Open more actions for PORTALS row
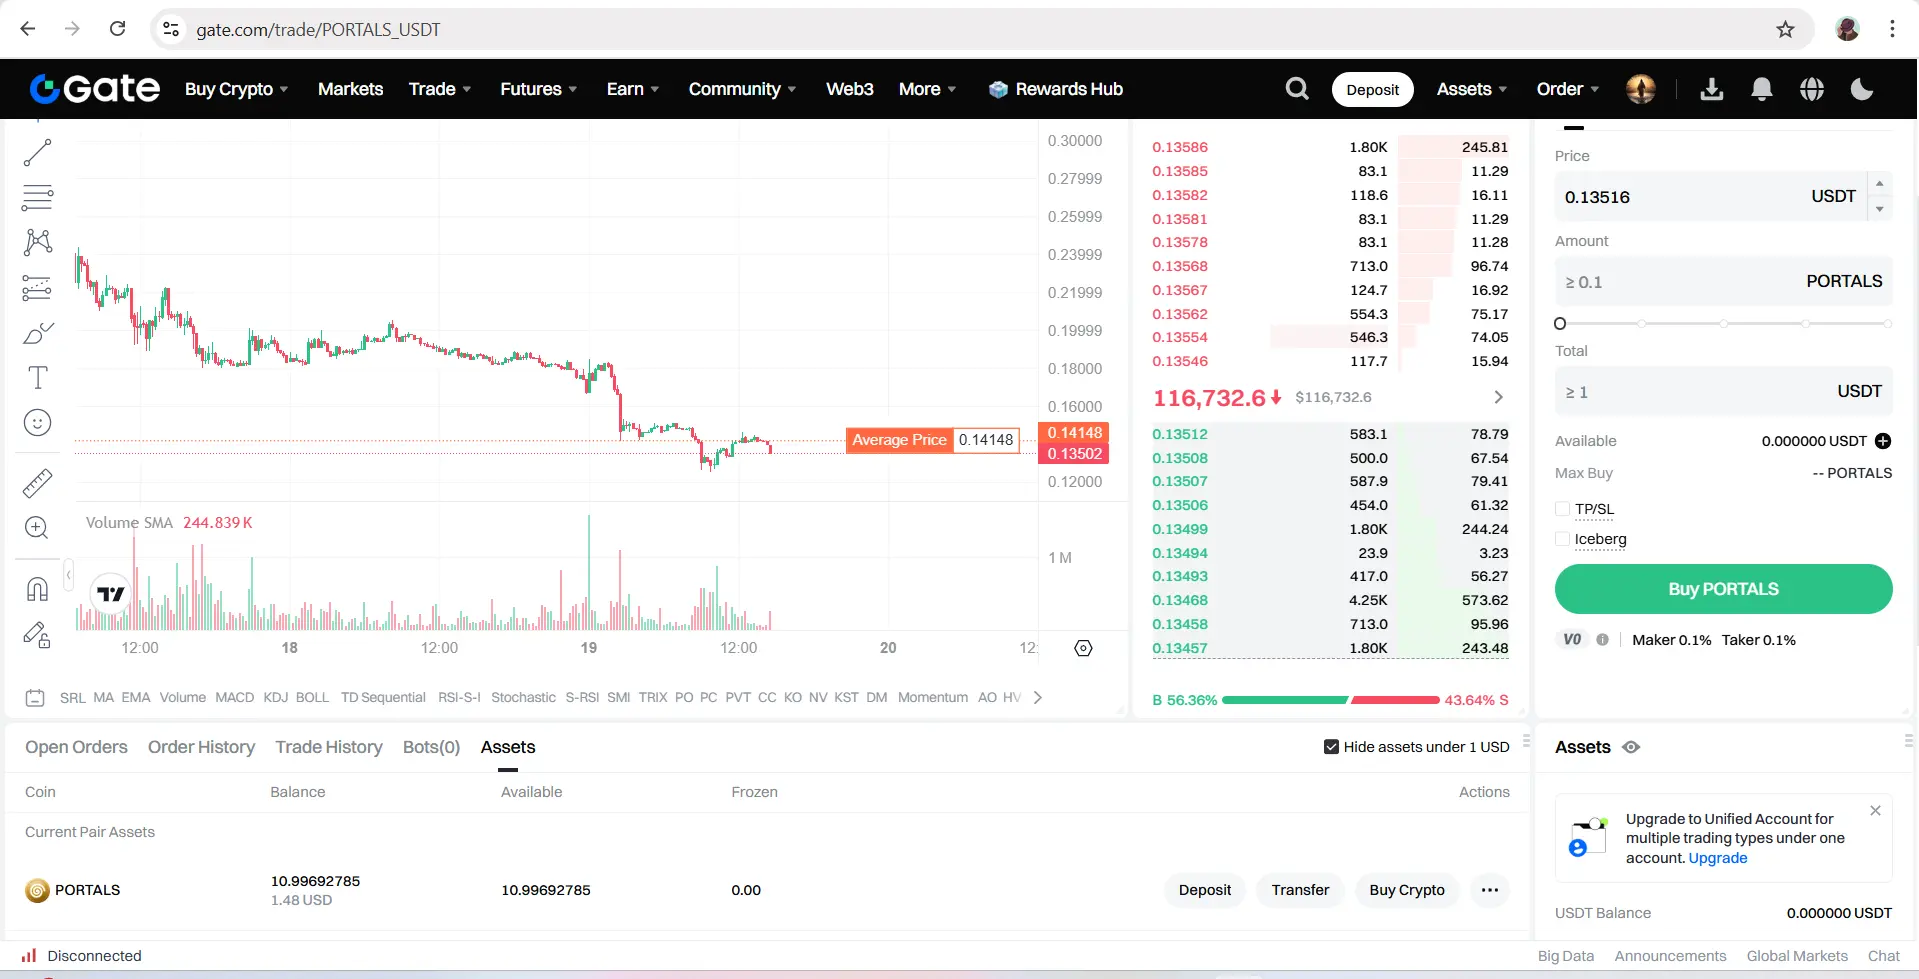Viewport: 1919px width, 979px height. point(1490,890)
